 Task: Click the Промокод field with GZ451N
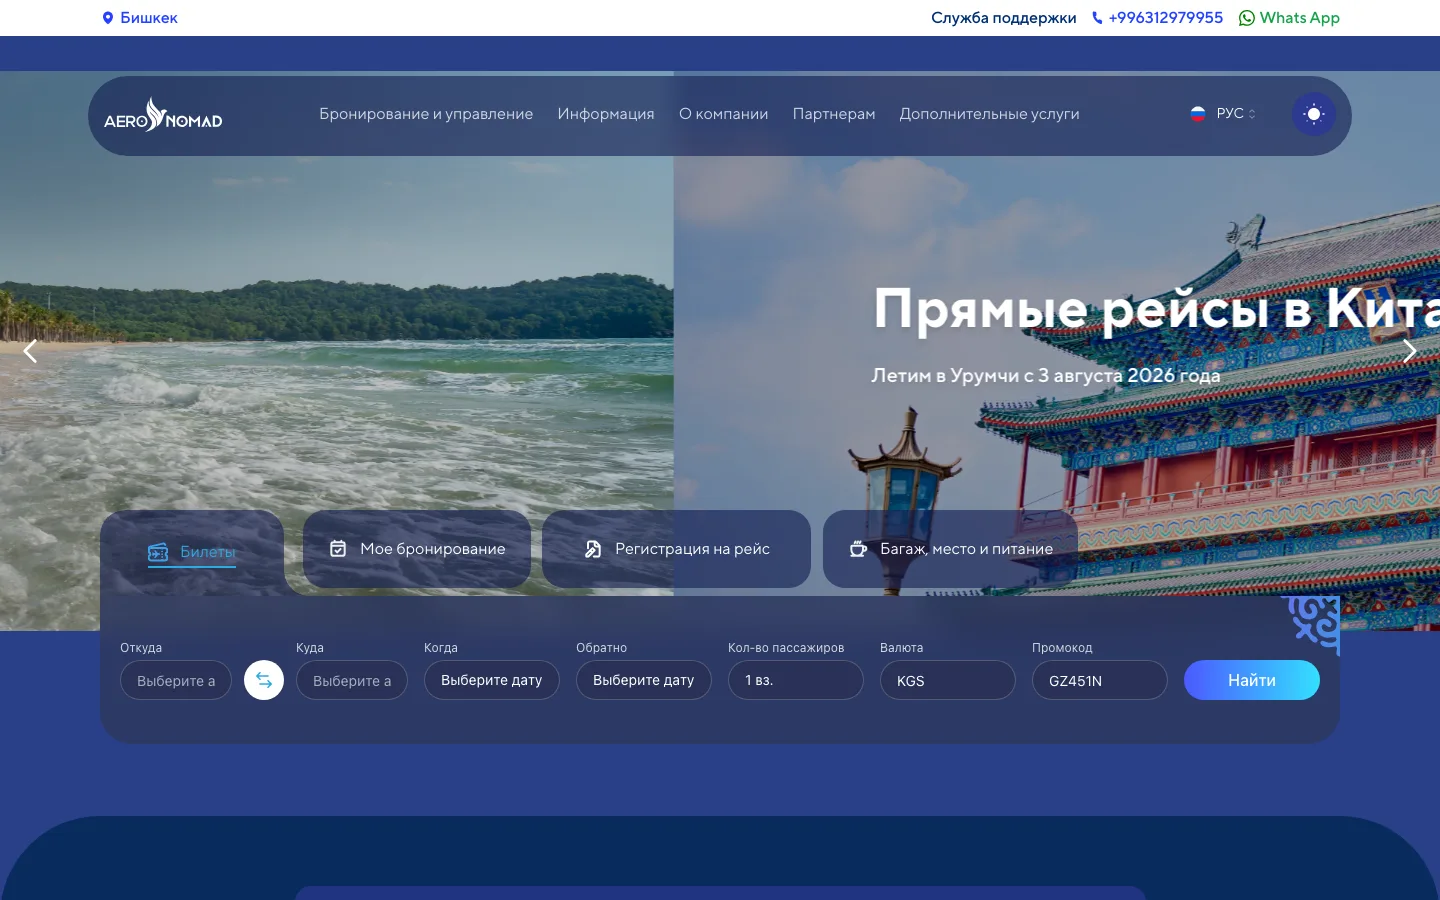tap(1100, 680)
